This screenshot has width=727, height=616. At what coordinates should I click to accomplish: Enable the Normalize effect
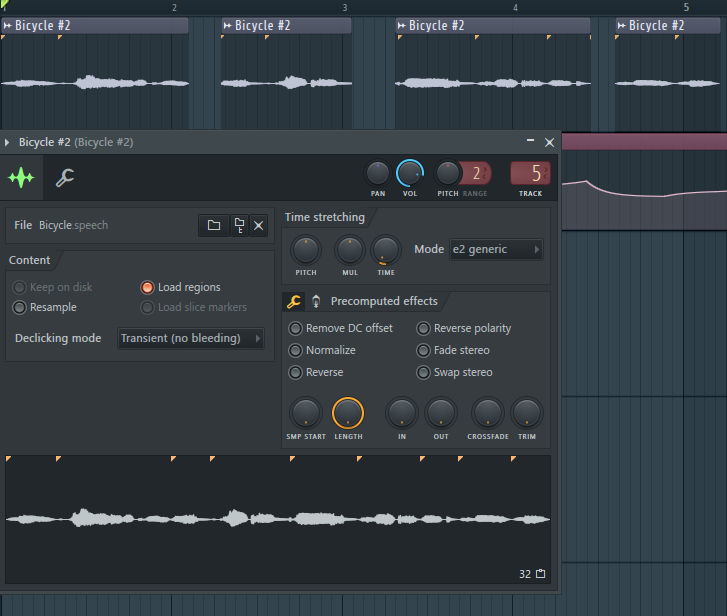322,350
